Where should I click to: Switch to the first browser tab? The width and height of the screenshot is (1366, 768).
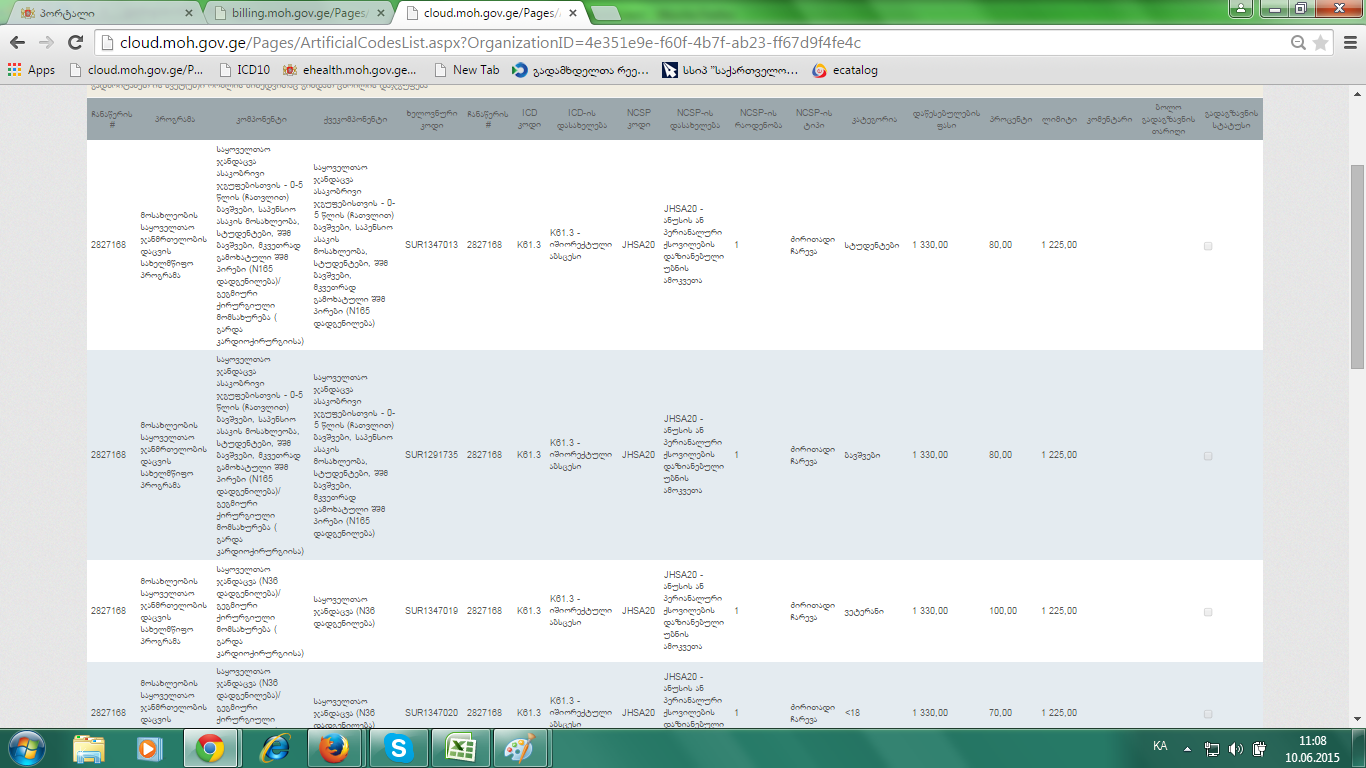pos(100,13)
